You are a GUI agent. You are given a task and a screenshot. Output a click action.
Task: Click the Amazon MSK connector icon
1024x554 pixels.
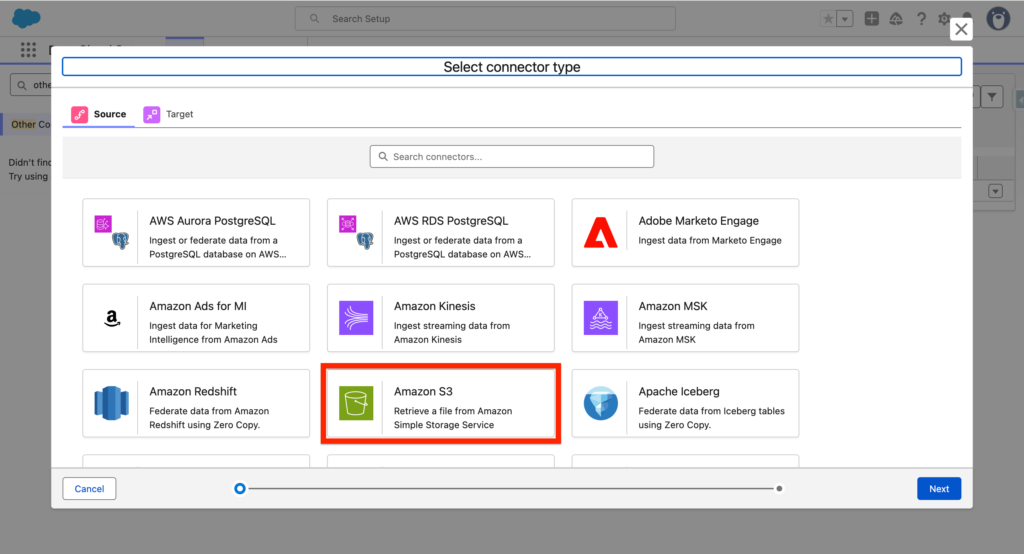click(601, 318)
